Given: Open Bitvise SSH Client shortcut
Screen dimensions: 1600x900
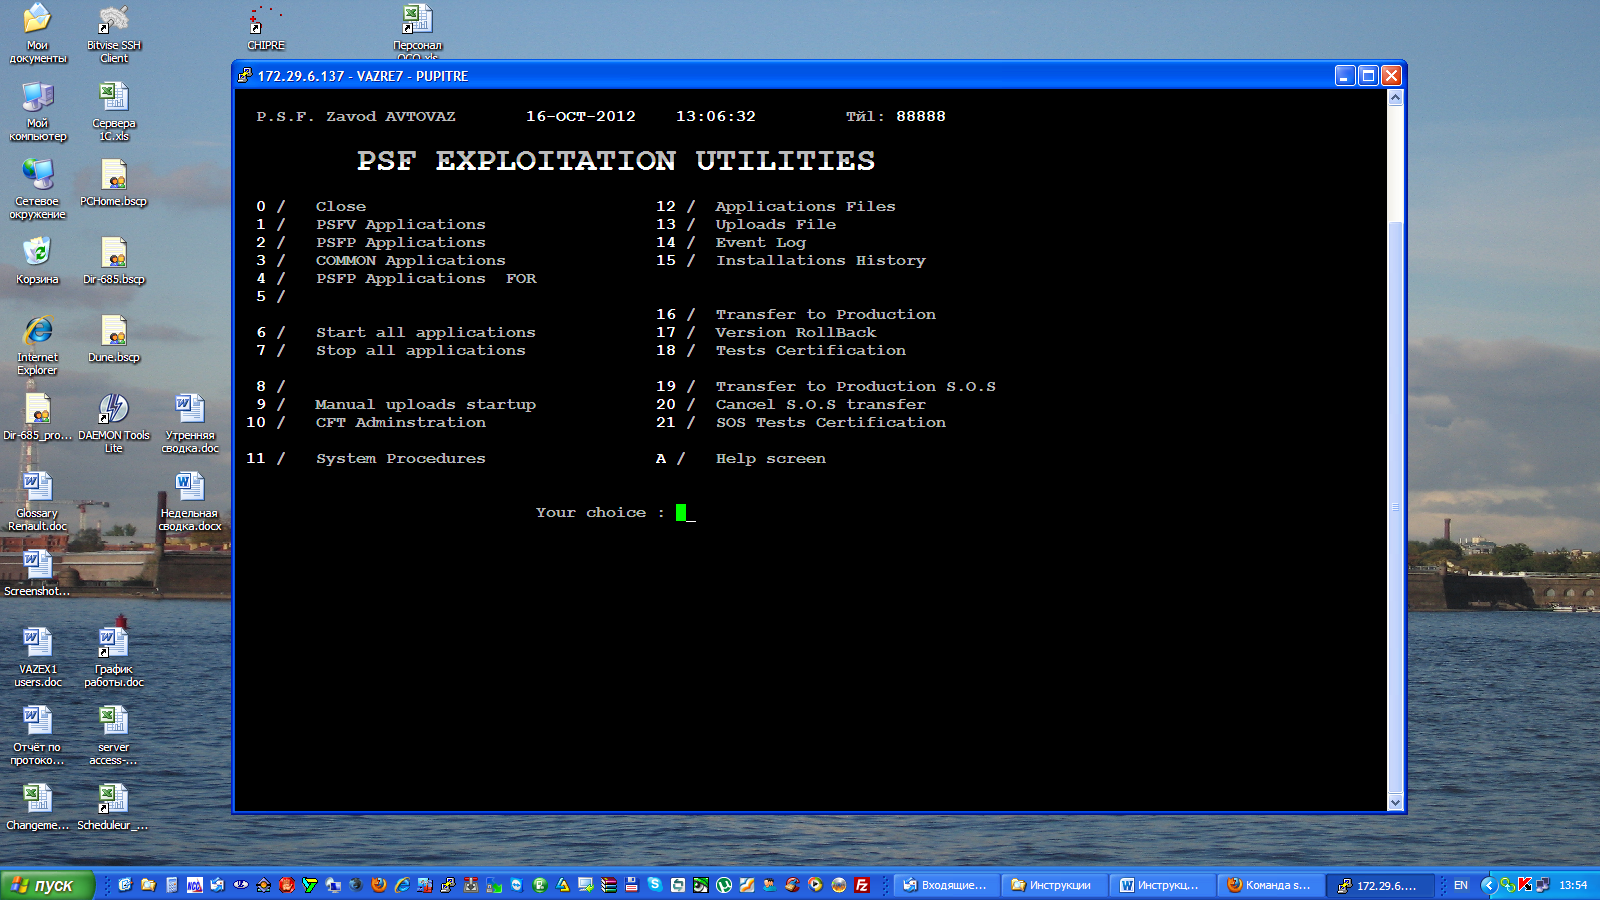Looking at the screenshot, I should (114, 32).
